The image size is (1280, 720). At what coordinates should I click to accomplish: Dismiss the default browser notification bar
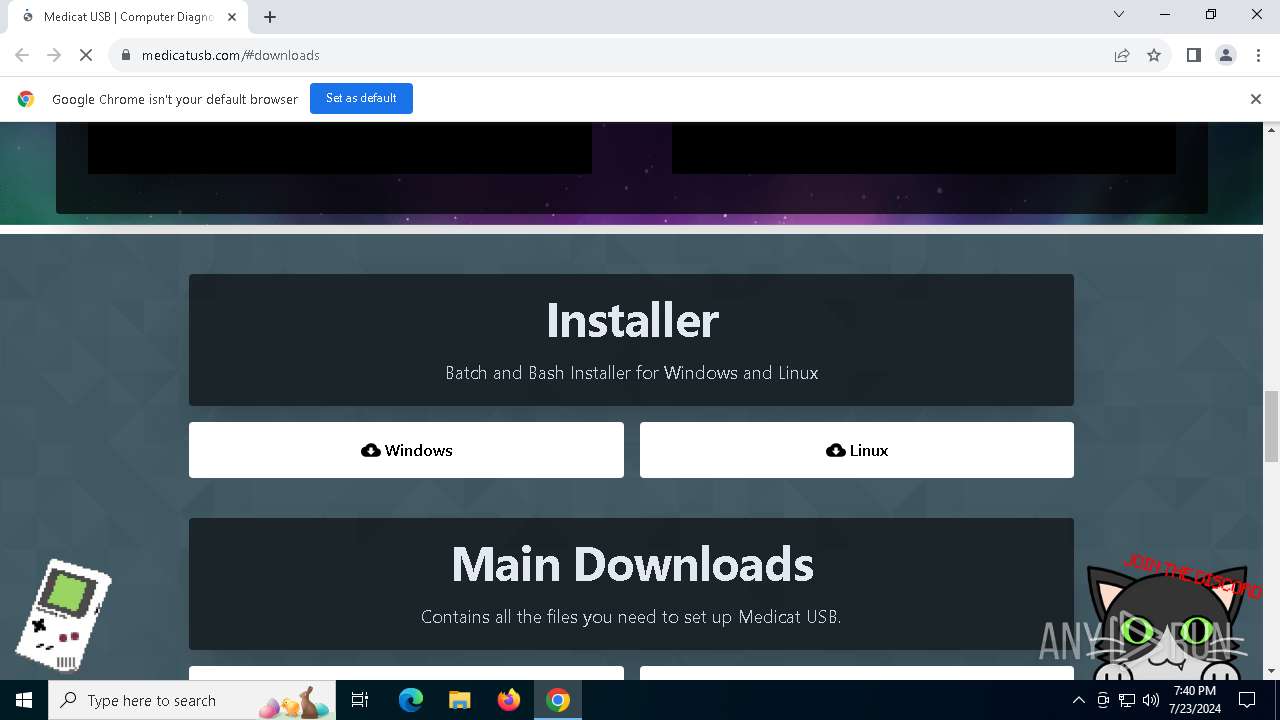(1255, 99)
